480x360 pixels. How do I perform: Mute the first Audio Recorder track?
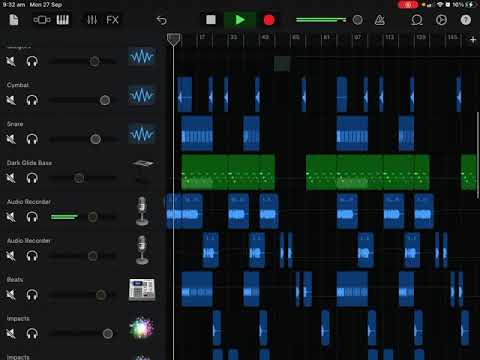(x=11, y=217)
